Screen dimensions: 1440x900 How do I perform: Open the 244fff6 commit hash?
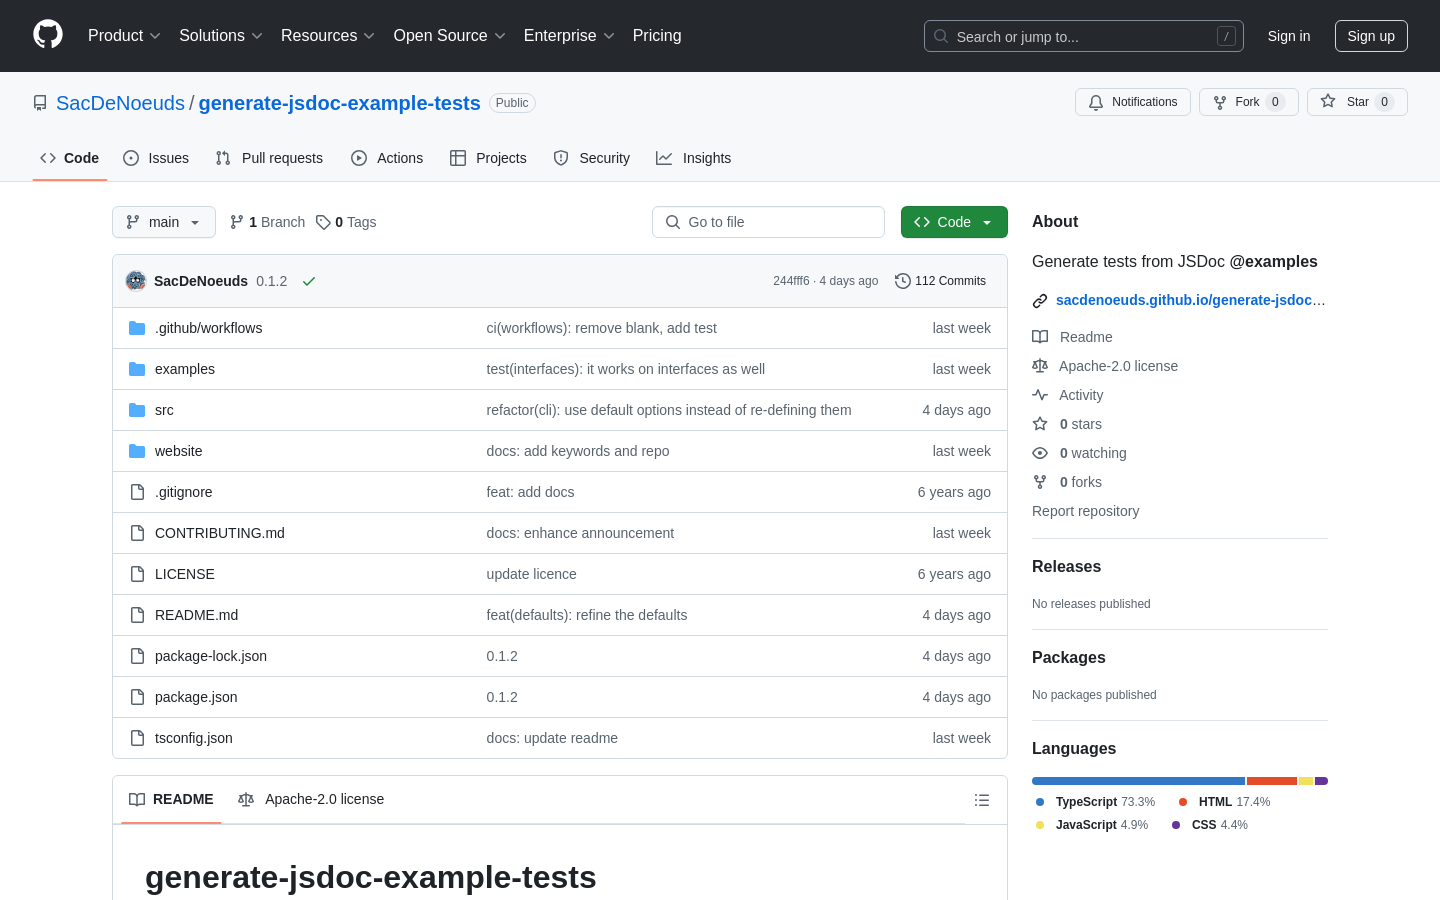(791, 281)
